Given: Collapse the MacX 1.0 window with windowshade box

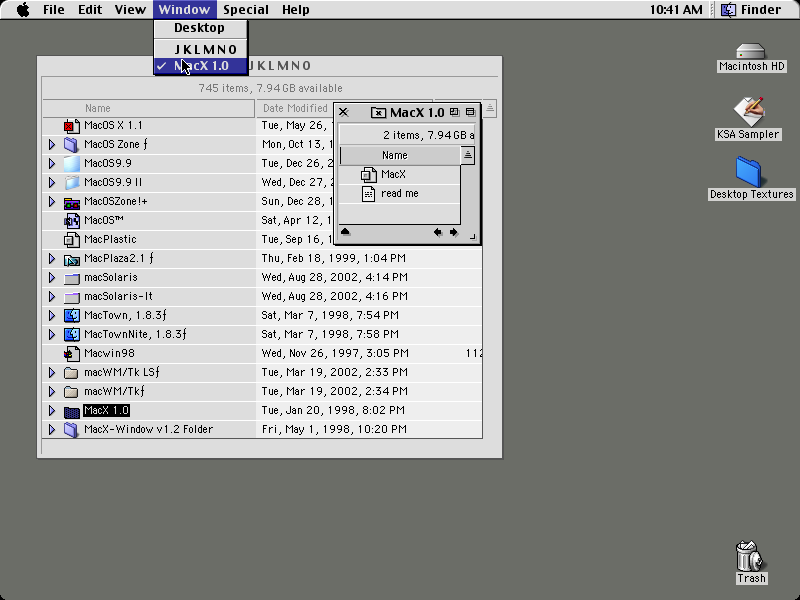Looking at the screenshot, I should coord(470,112).
